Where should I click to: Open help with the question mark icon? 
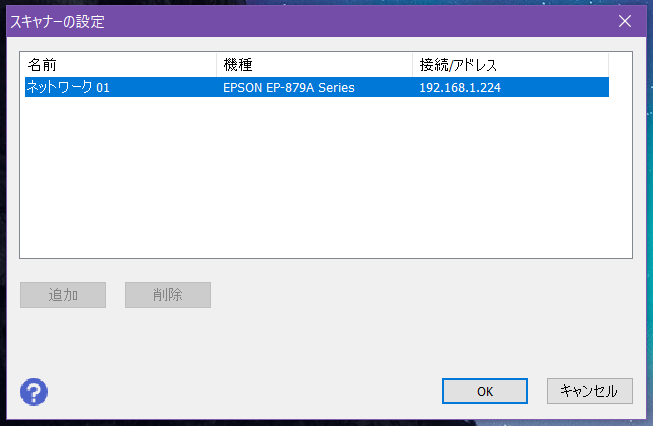[x=34, y=391]
